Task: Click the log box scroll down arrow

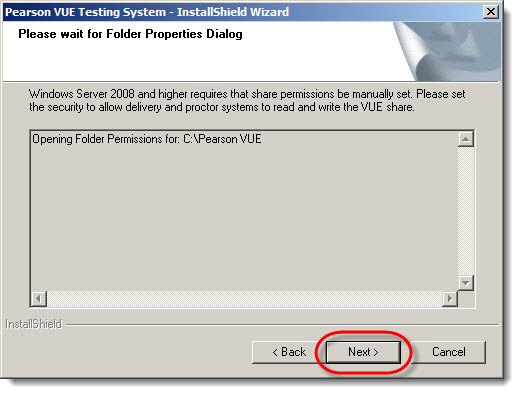Action: point(466,283)
